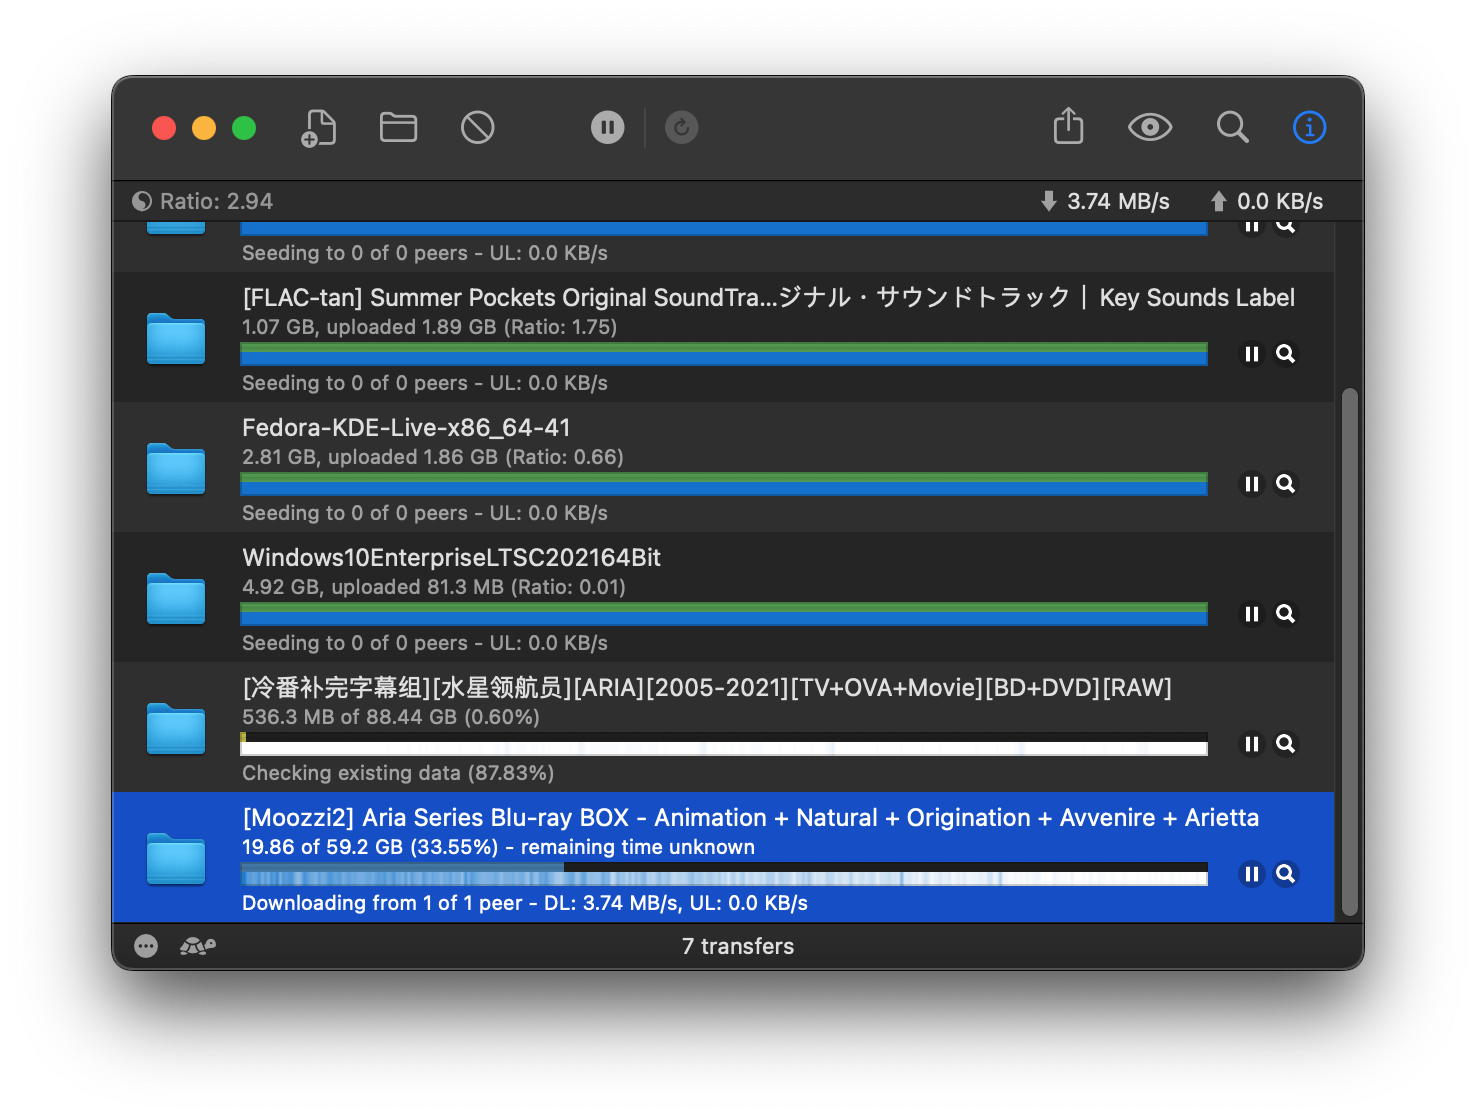Viewport: 1476px width, 1118px height.
Task: Toggle Quick Look eye icon
Action: point(1149,127)
